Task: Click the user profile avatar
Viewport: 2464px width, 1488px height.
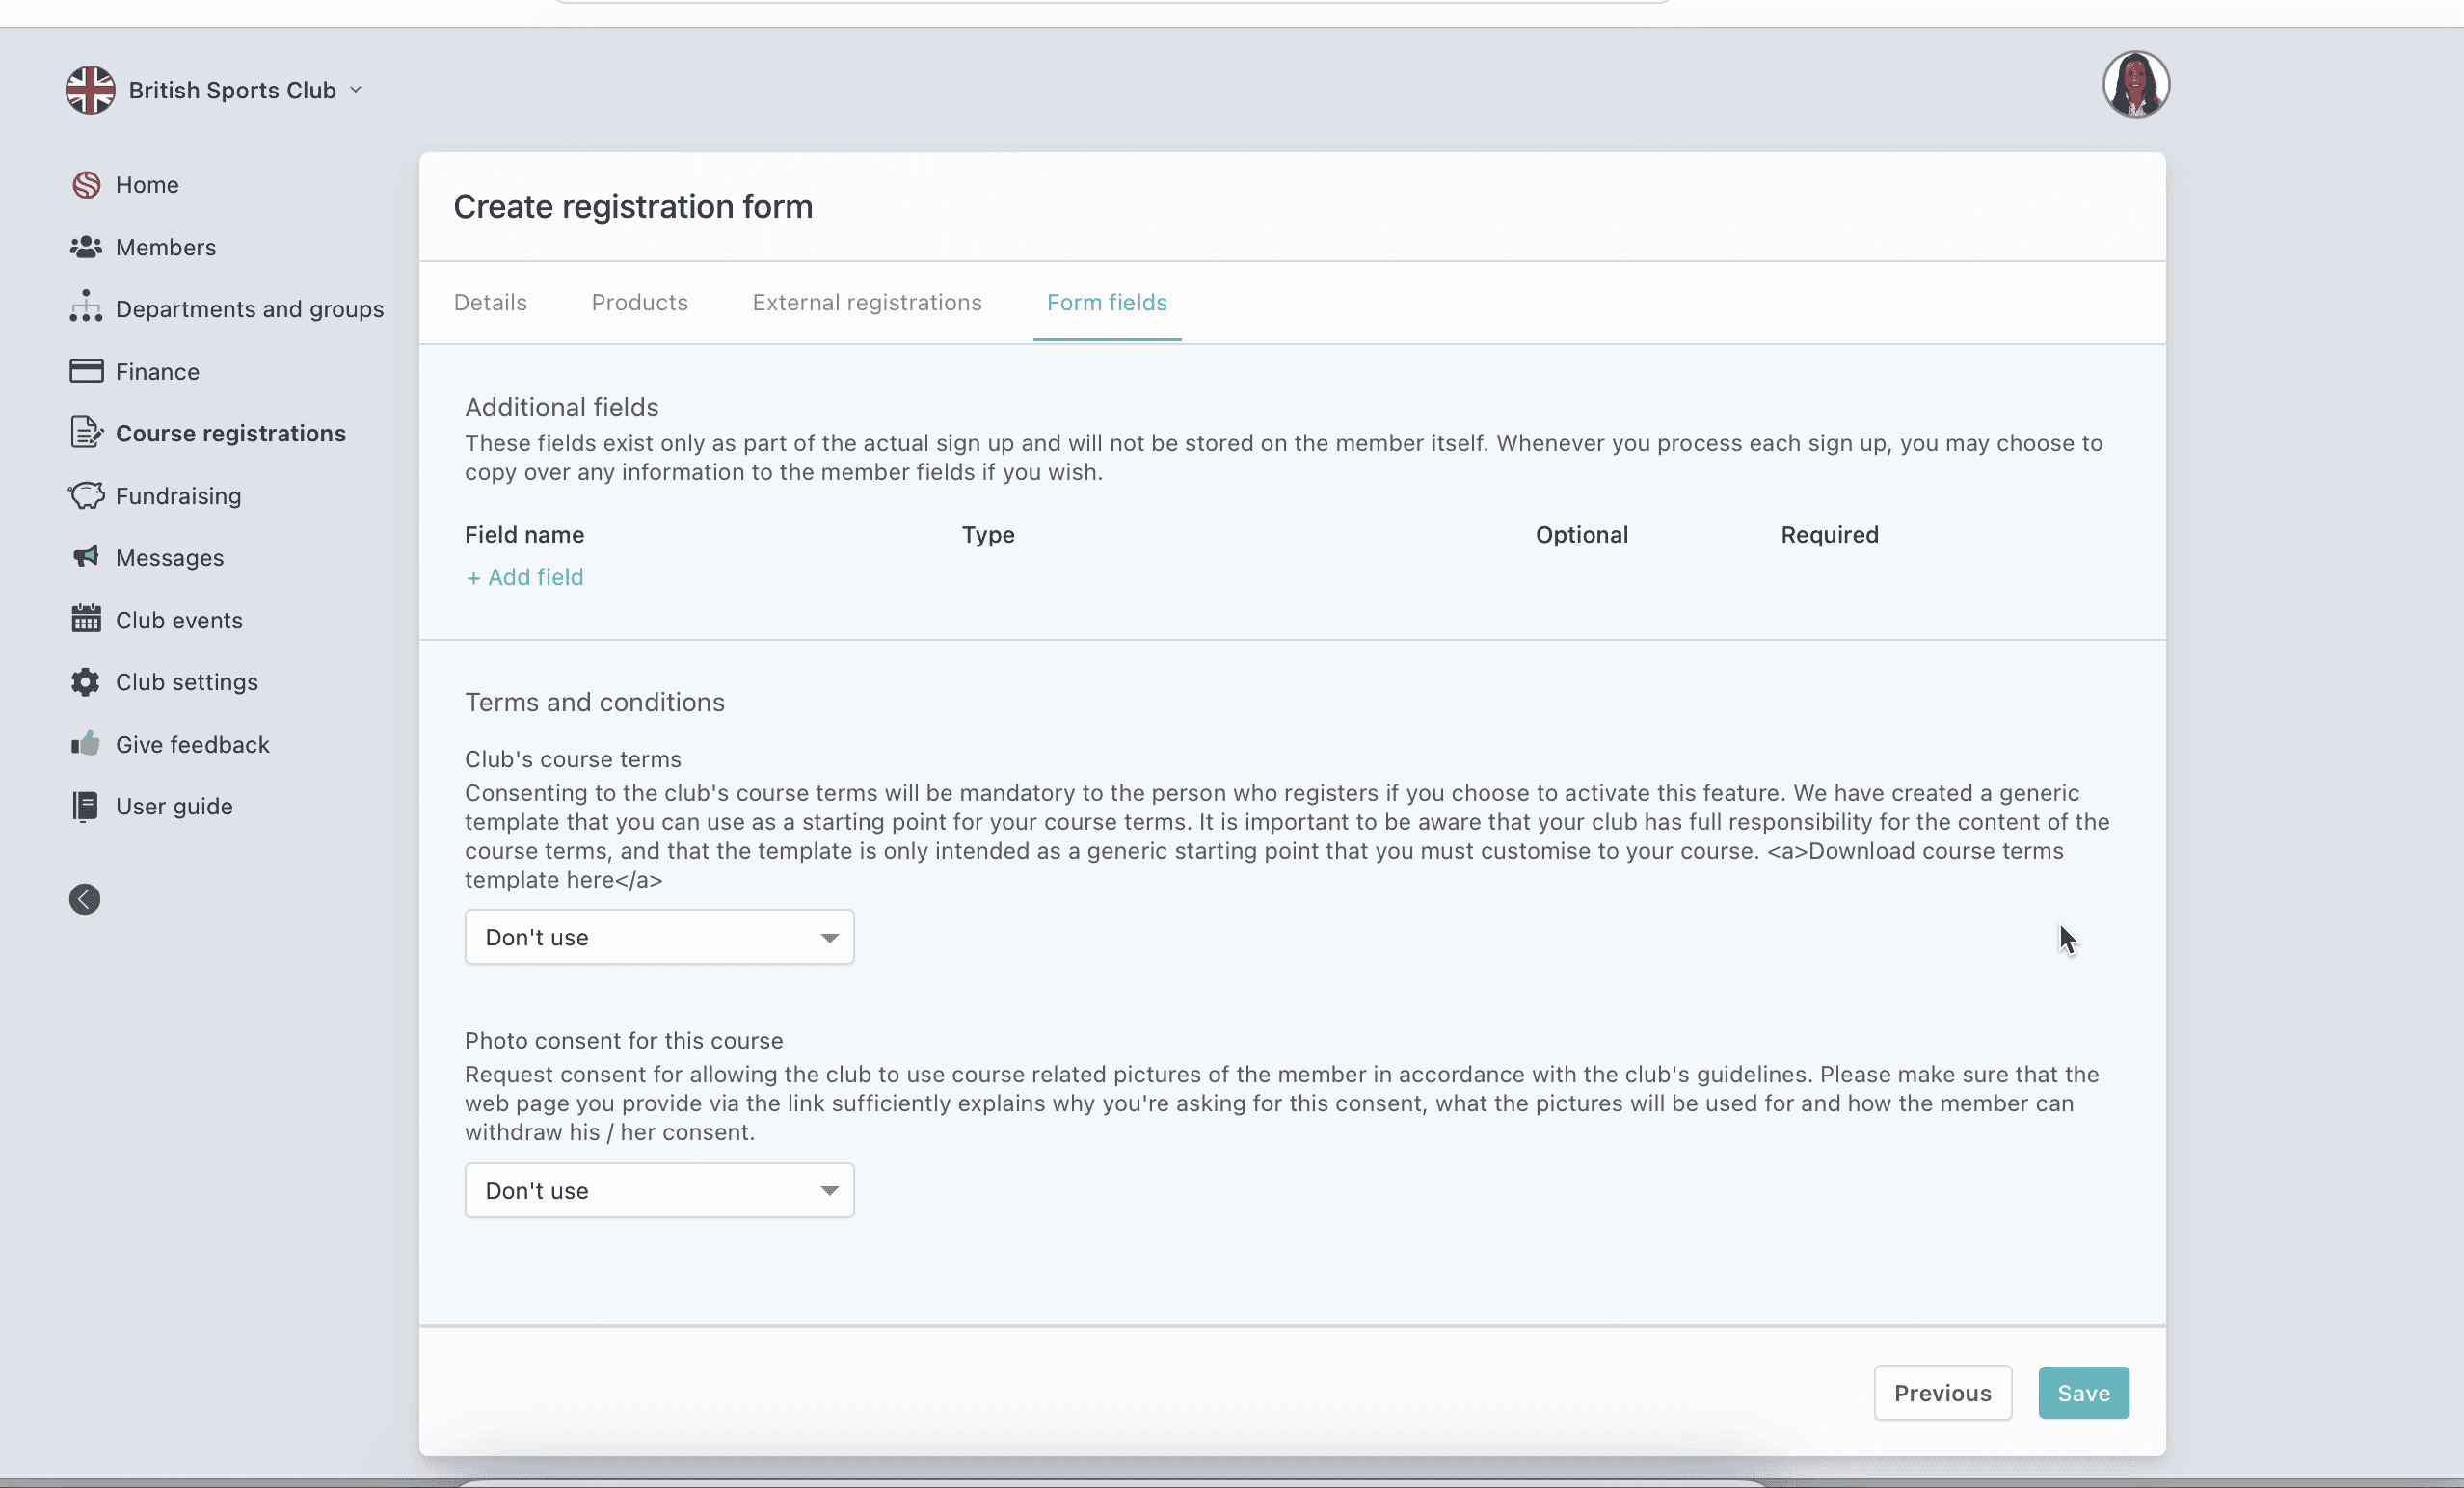Action: (x=2135, y=85)
